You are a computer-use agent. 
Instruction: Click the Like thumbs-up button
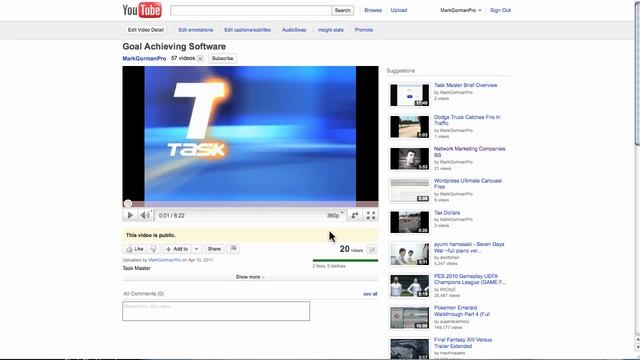pyautogui.click(x=135, y=249)
